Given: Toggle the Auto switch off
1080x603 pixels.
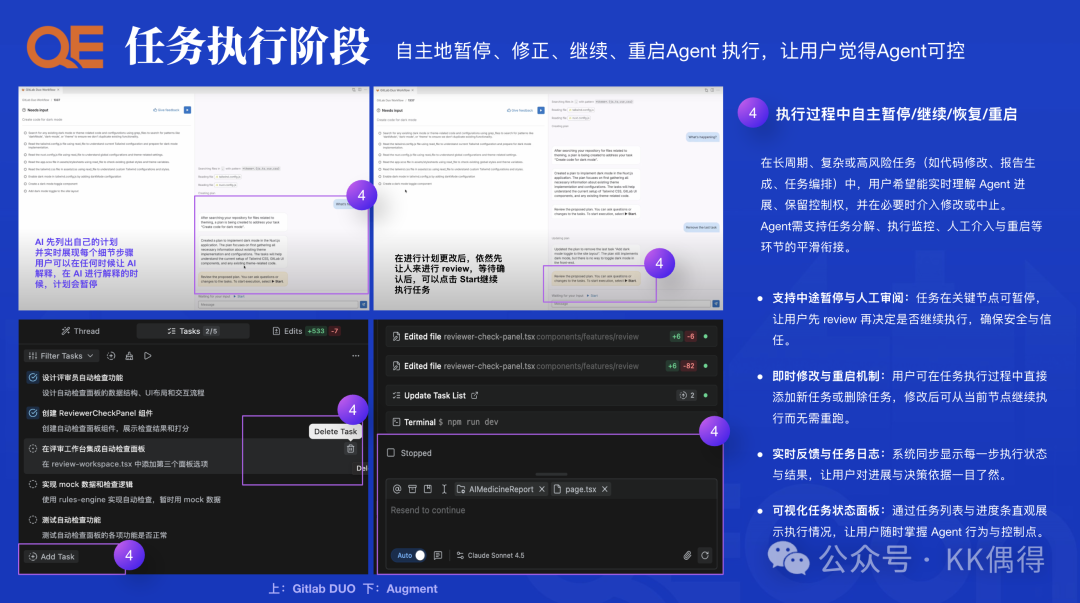Looking at the screenshot, I should pyautogui.click(x=418, y=555).
